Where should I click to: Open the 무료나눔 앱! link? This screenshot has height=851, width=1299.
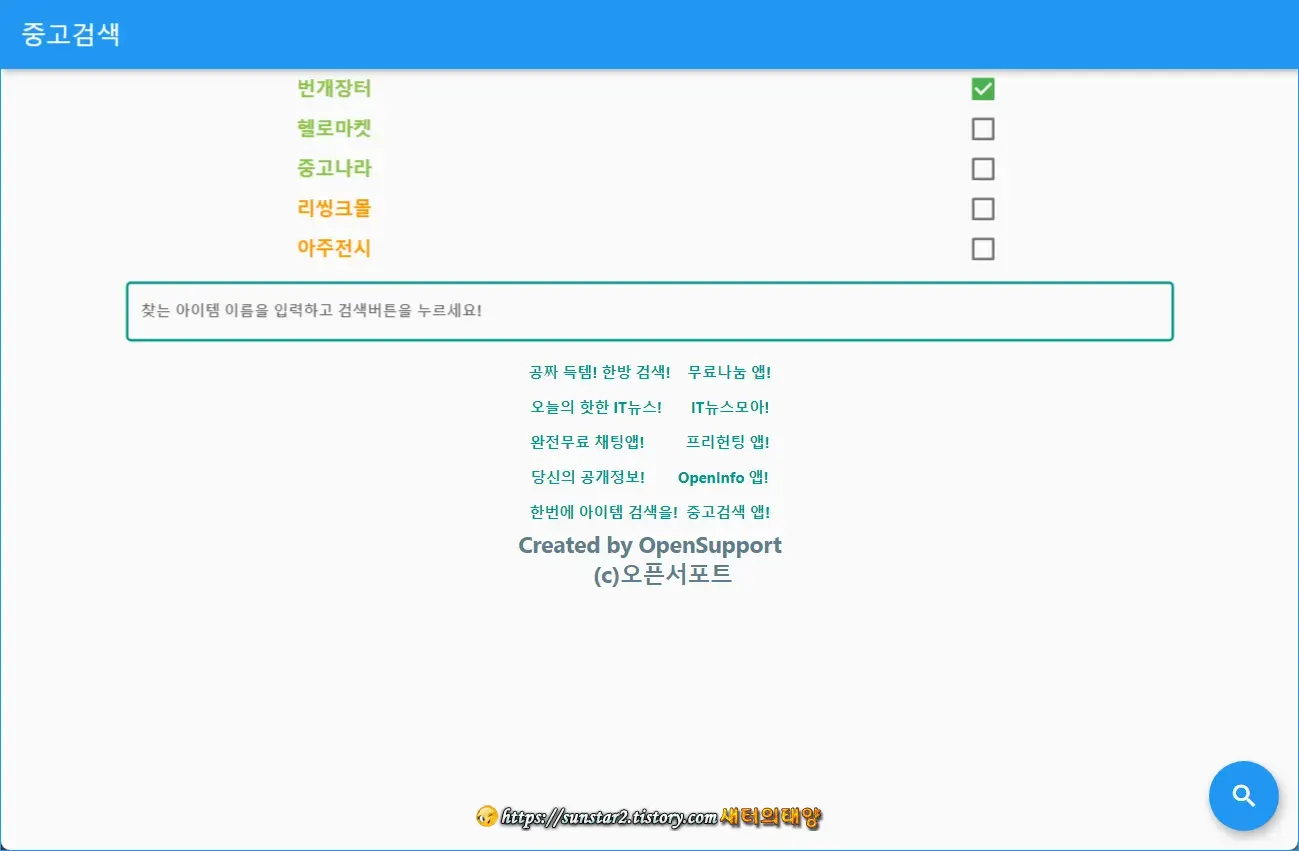[x=727, y=371]
